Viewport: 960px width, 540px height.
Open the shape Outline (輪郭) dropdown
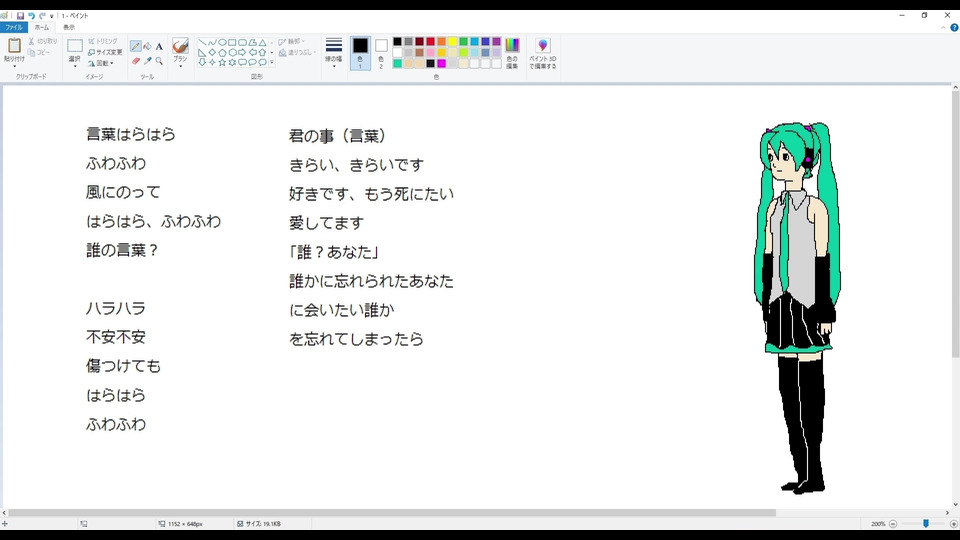point(292,42)
